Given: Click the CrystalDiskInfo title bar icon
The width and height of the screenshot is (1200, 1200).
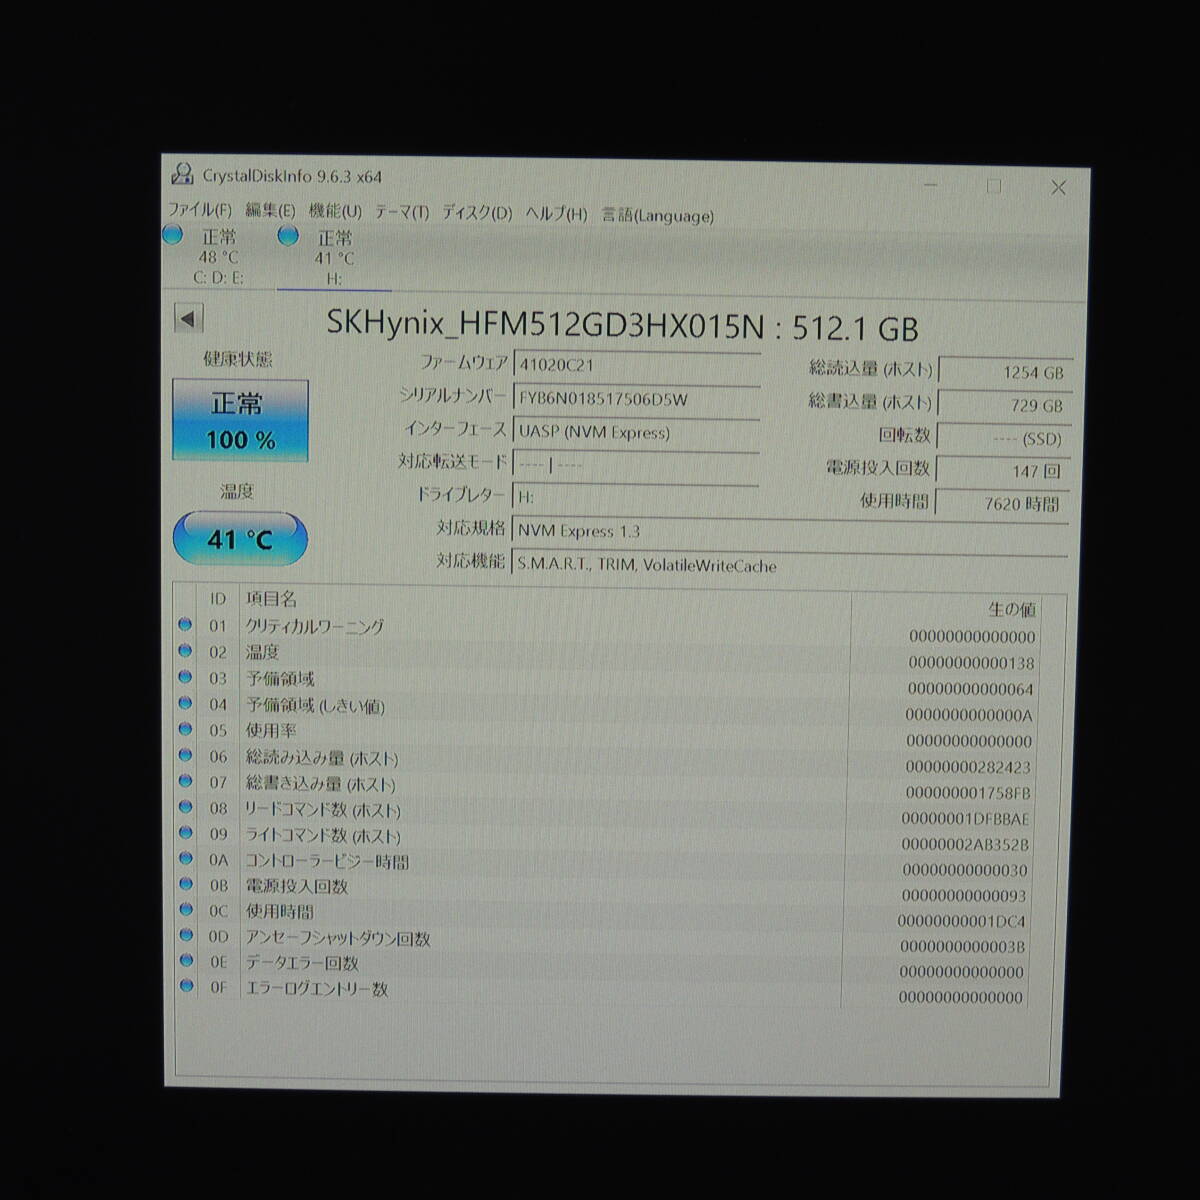Looking at the screenshot, I should (182, 174).
